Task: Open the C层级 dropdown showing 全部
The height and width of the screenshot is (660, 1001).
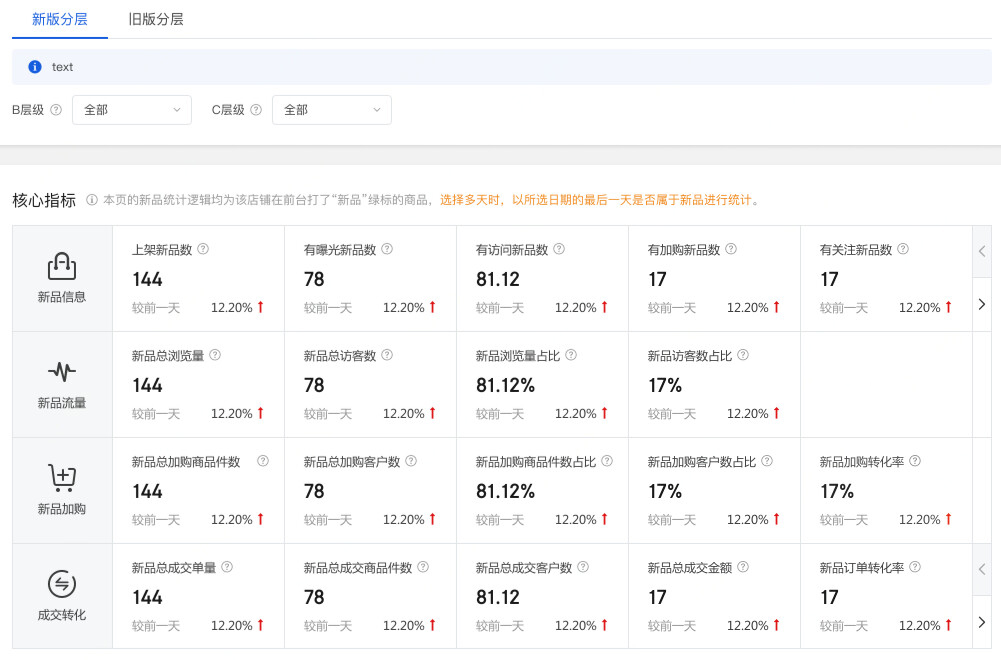Action: (331, 110)
